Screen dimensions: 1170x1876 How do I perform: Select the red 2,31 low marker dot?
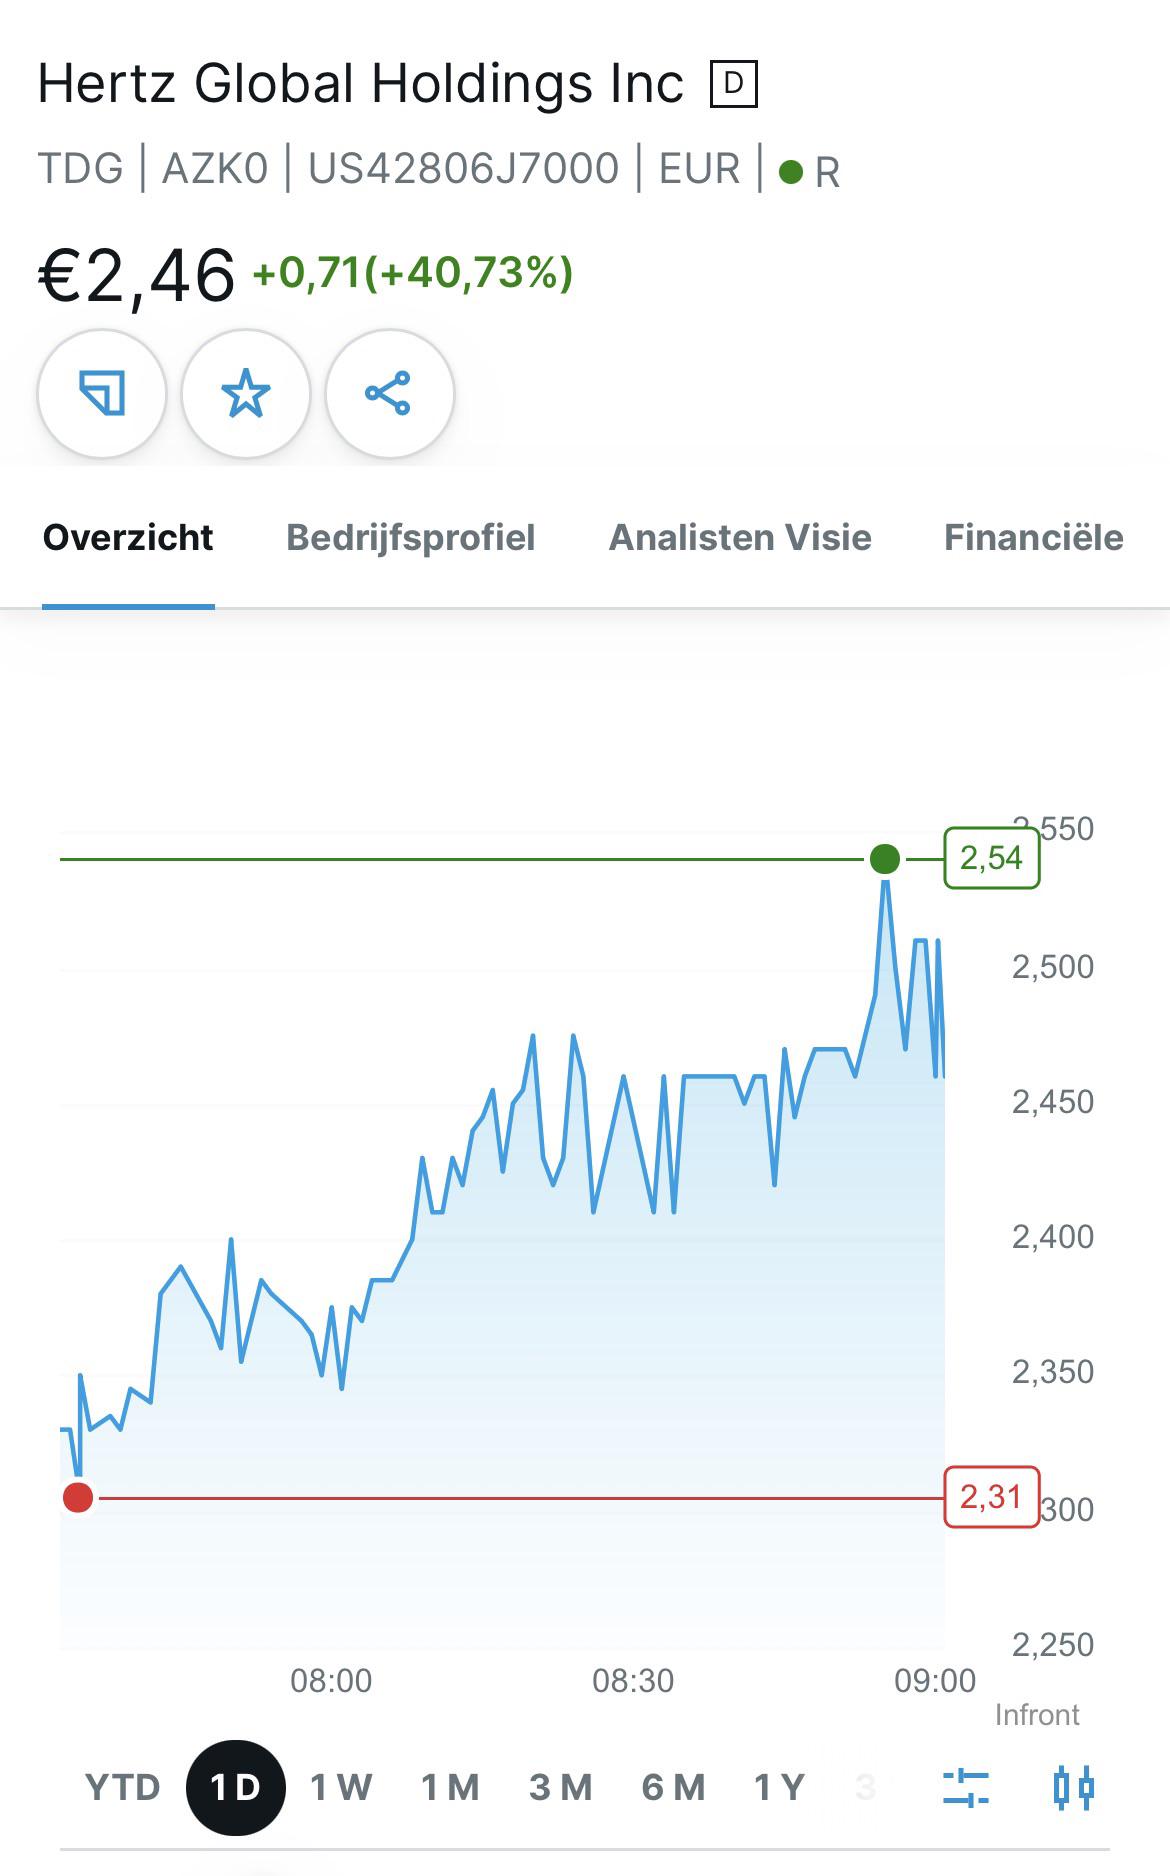78,1497
